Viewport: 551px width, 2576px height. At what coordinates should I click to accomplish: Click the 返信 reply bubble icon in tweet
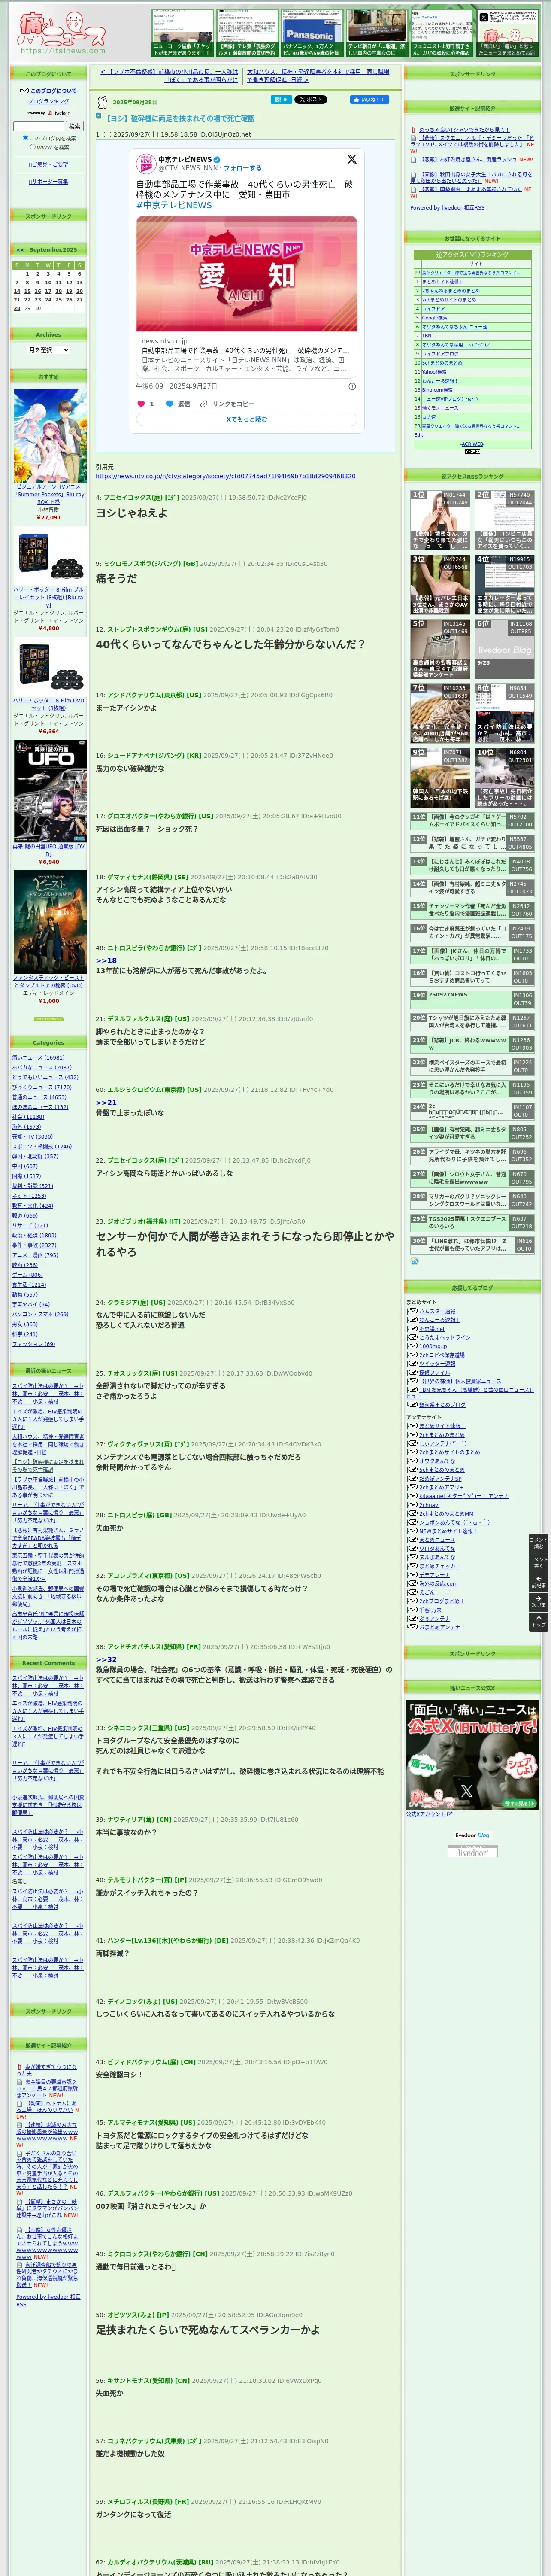[x=169, y=404]
